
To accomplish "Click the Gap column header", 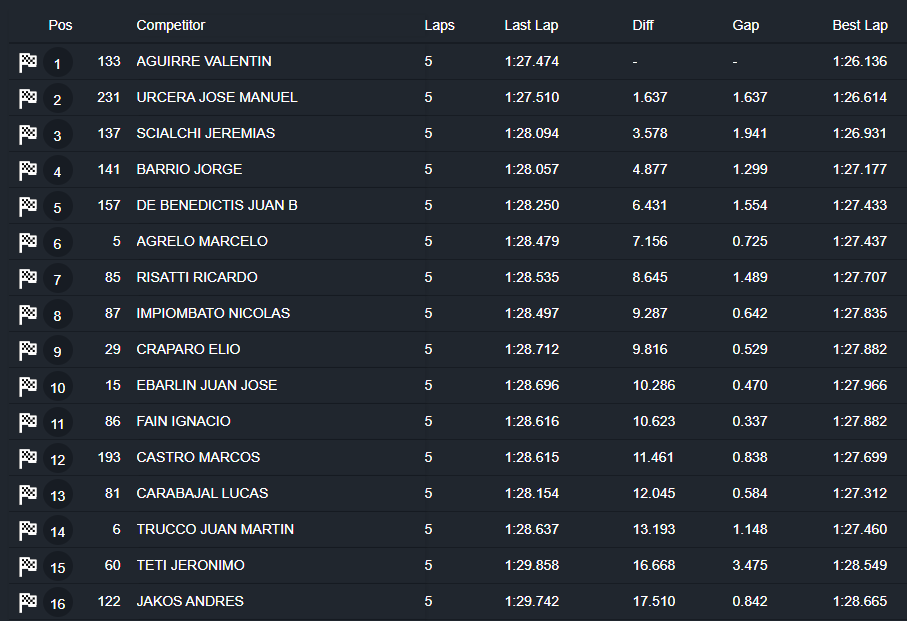I will click(x=746, y=25).
